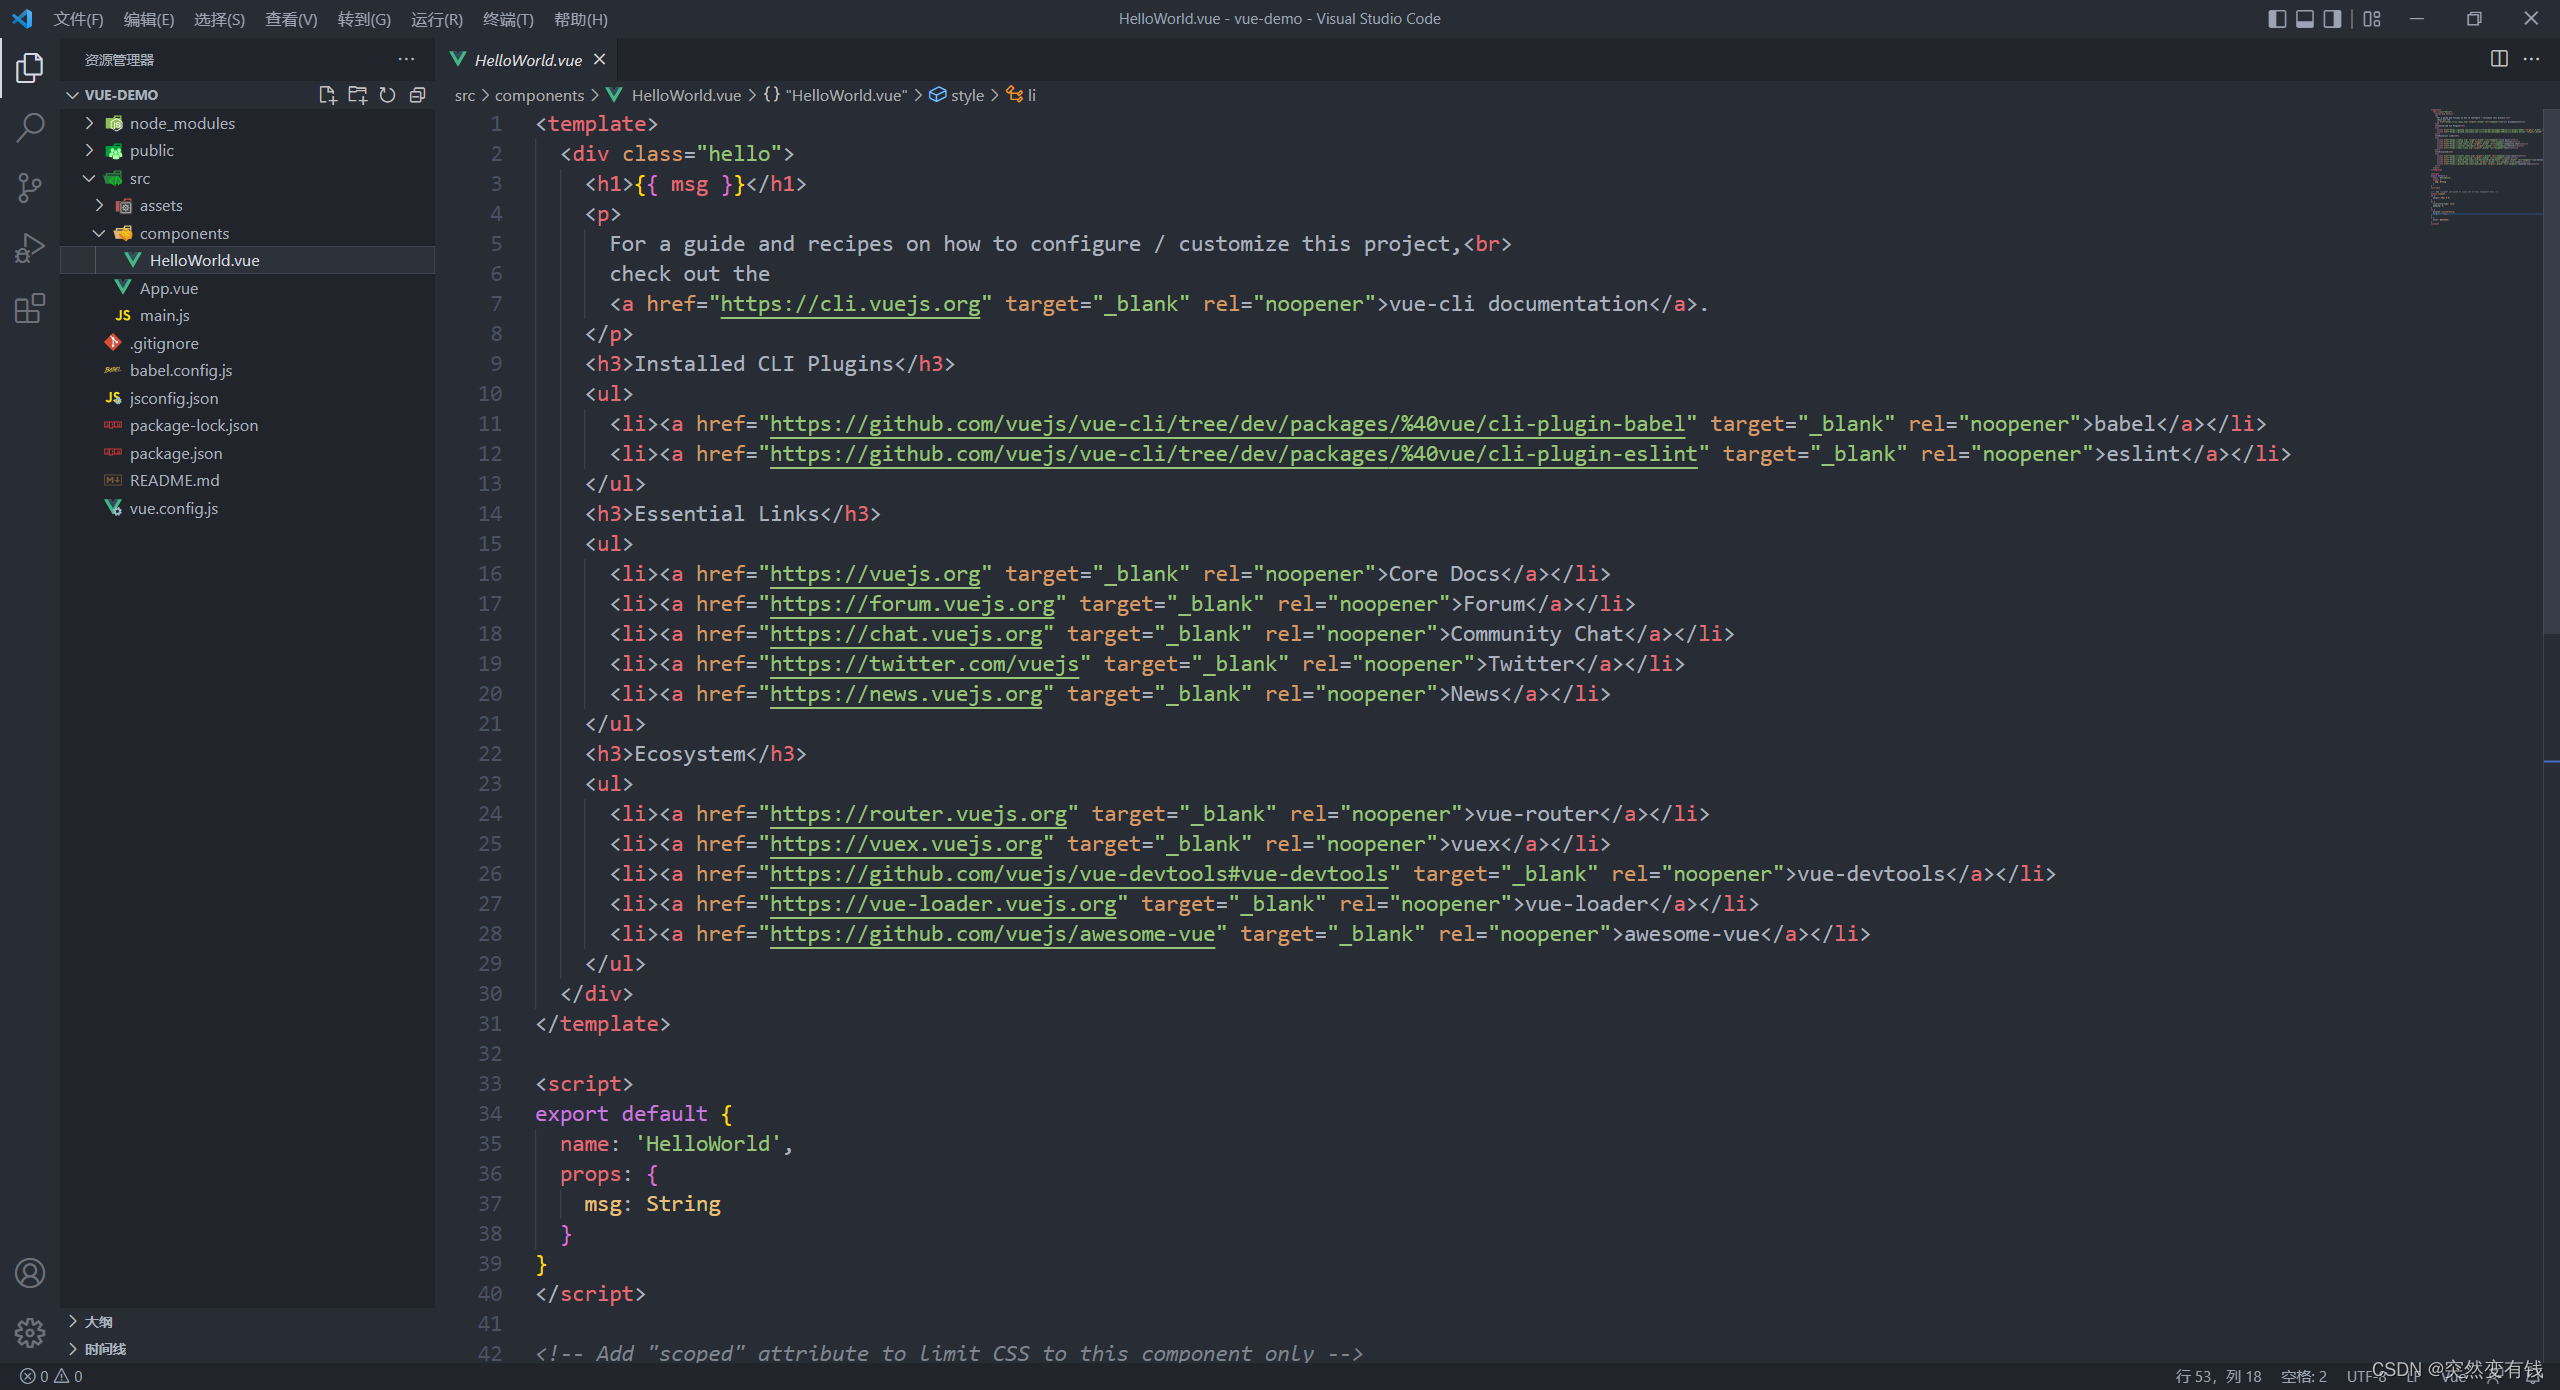Click line number 33 in gutter

[490, 1084]
